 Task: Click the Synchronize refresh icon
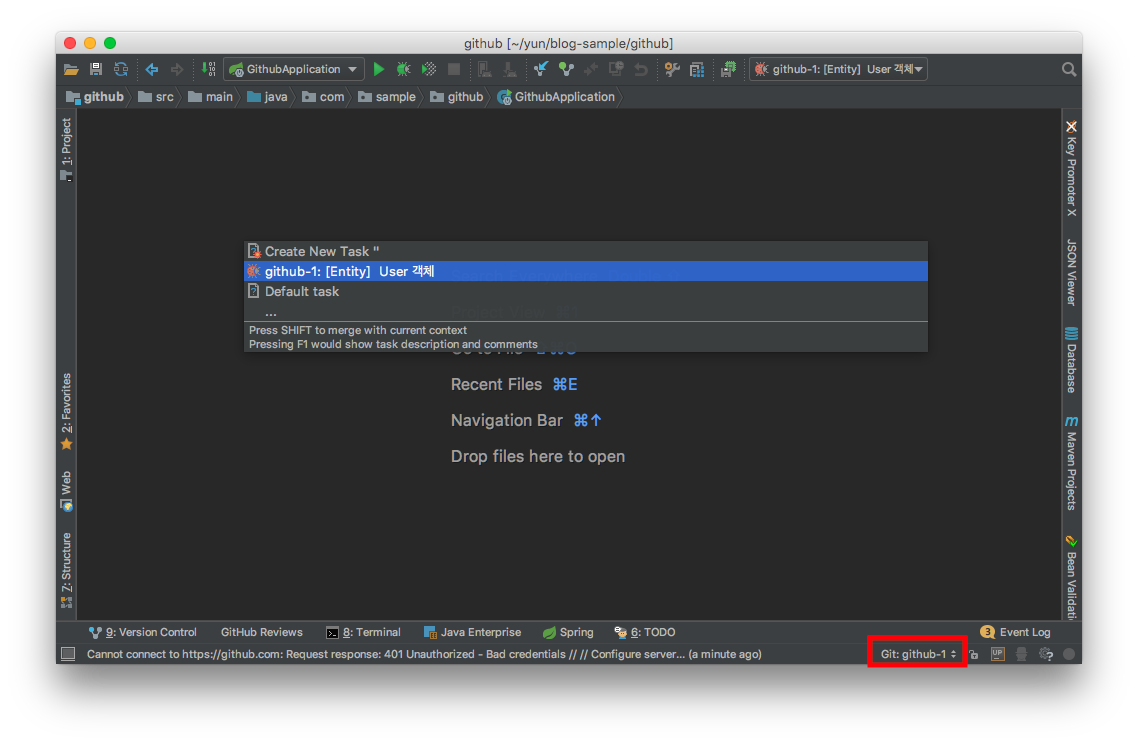coord(120,69)
